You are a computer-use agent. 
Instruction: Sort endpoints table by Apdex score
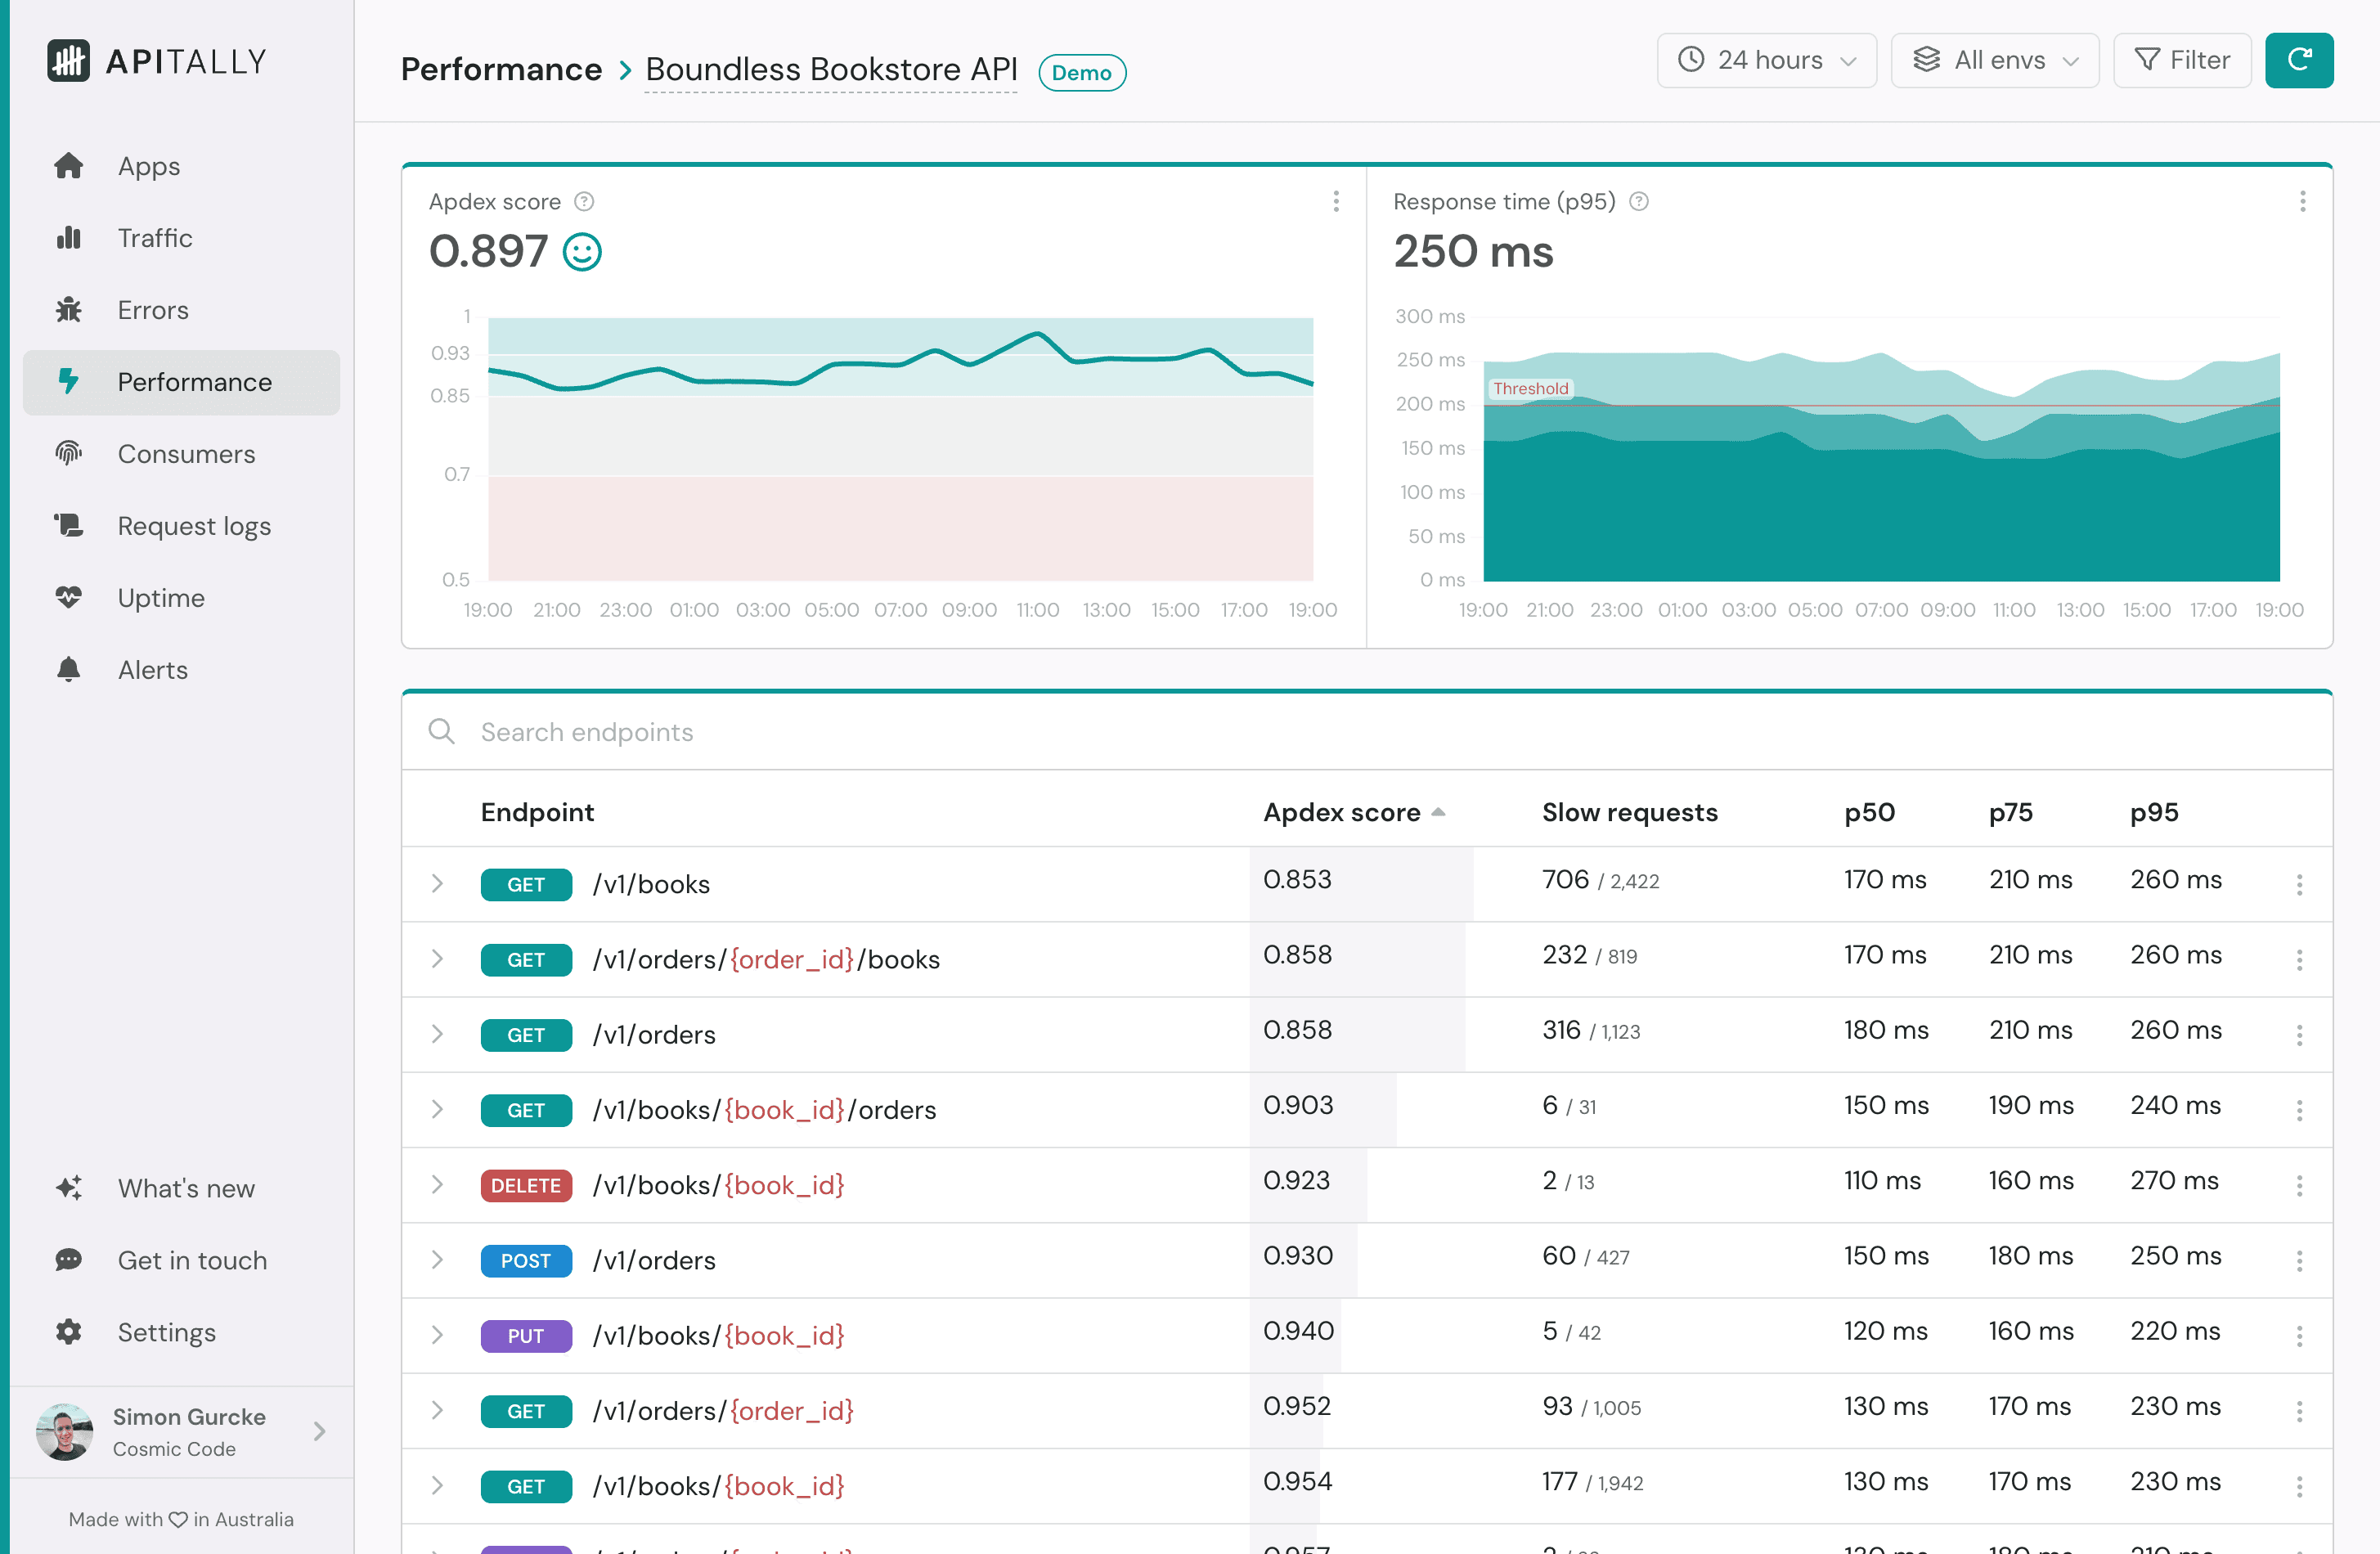[1340, 812]
